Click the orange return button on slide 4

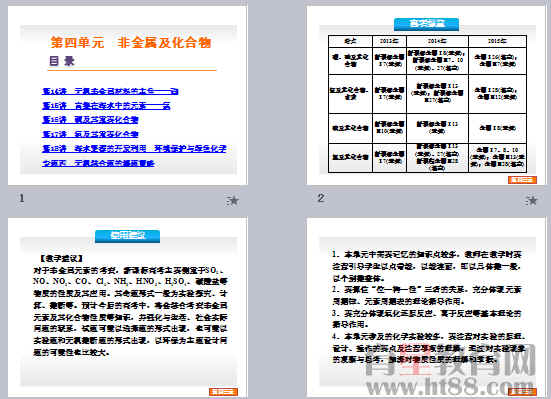pos(522,392)
